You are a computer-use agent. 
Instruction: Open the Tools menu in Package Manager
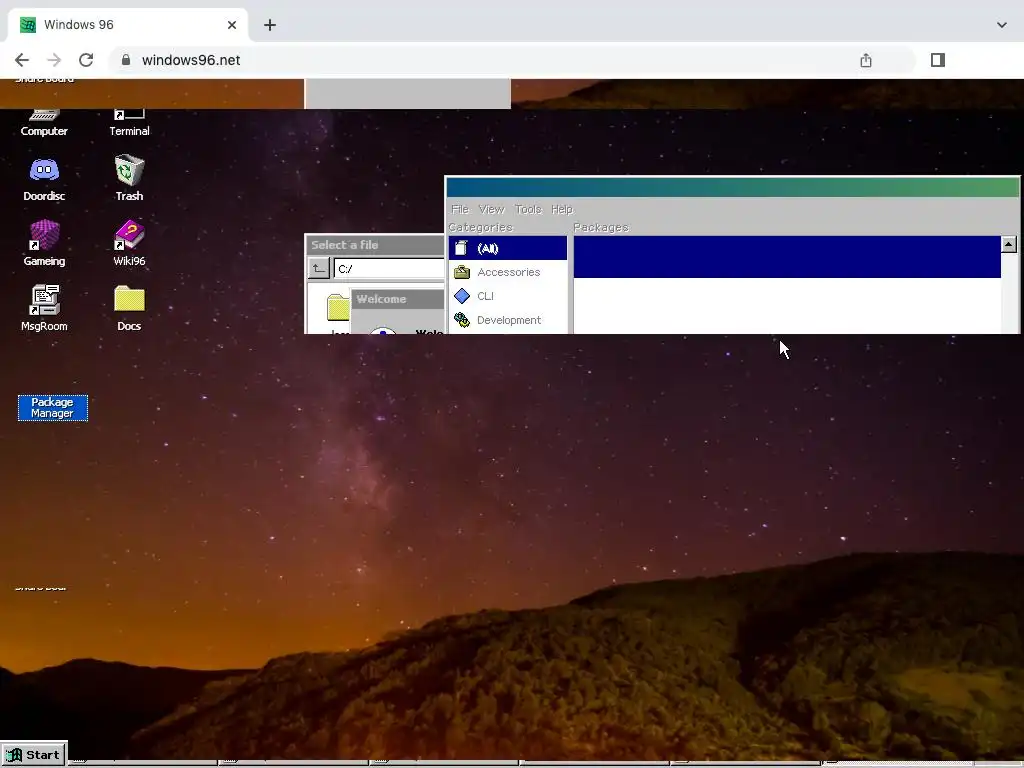528,209
